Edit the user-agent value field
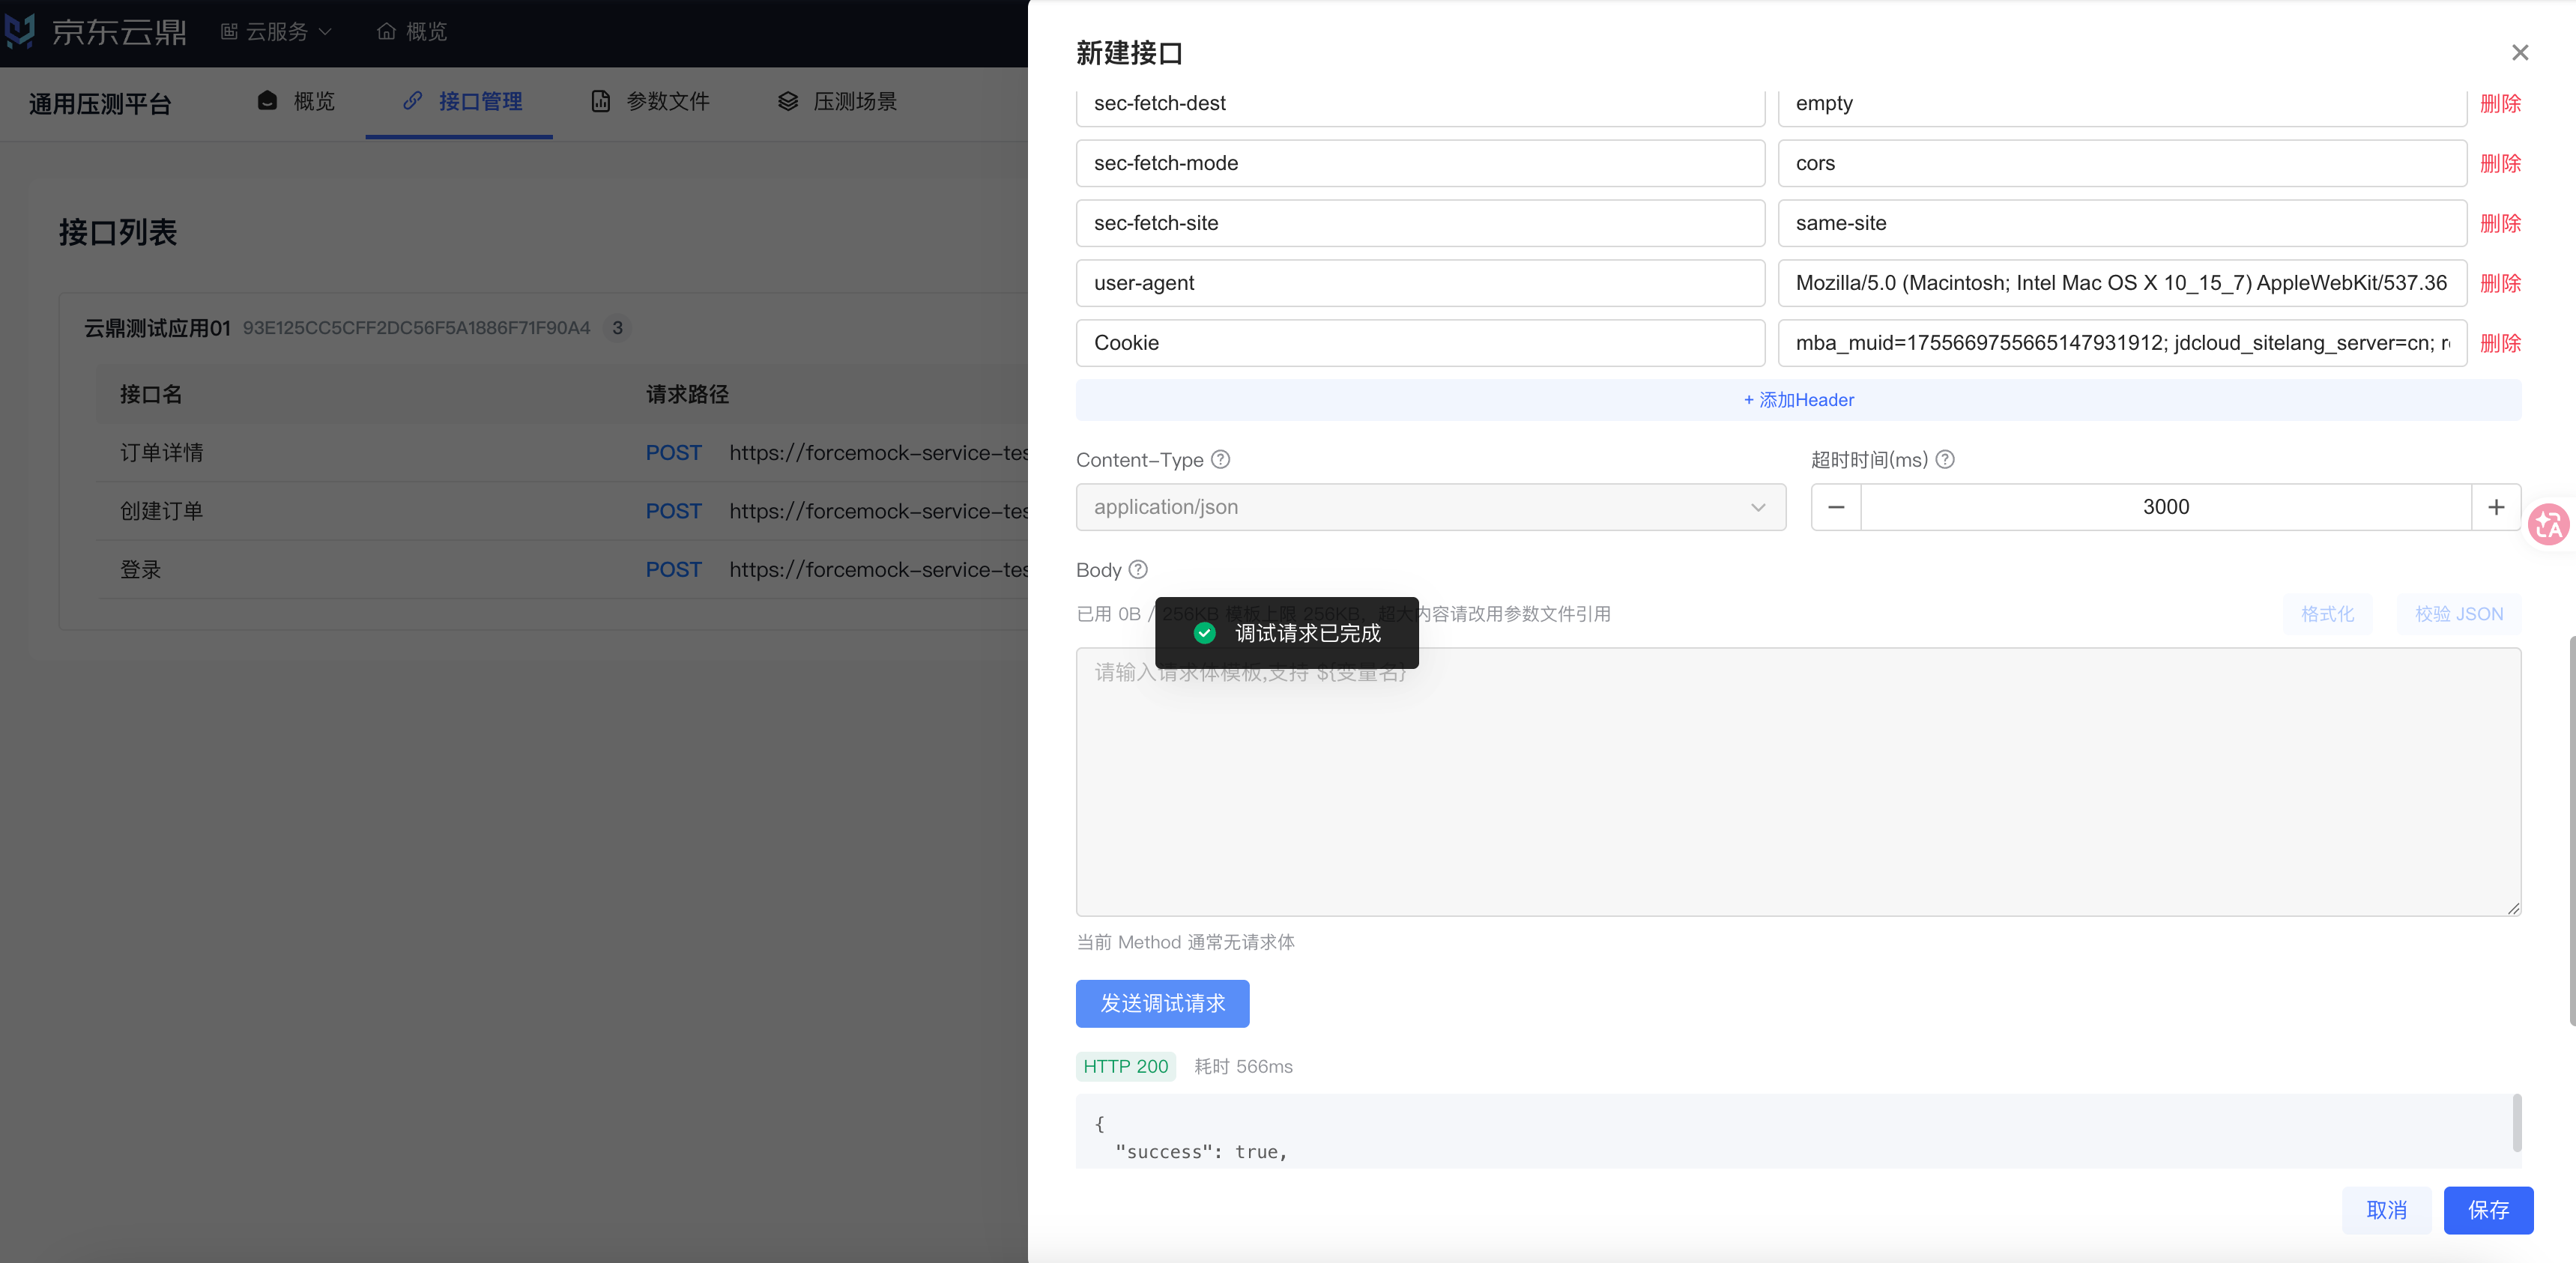This screenshot has width=2576, height=1263. coord(2122,283)
